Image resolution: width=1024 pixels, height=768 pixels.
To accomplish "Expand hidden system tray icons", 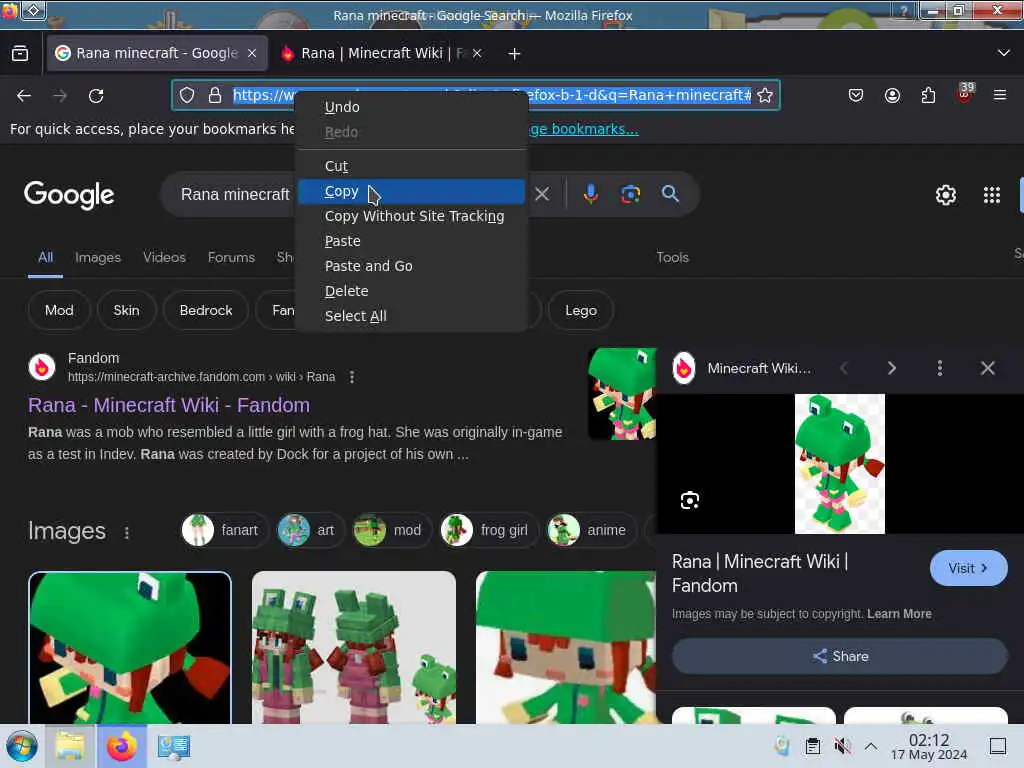I will pyautogui.click(x=871, y=746).
